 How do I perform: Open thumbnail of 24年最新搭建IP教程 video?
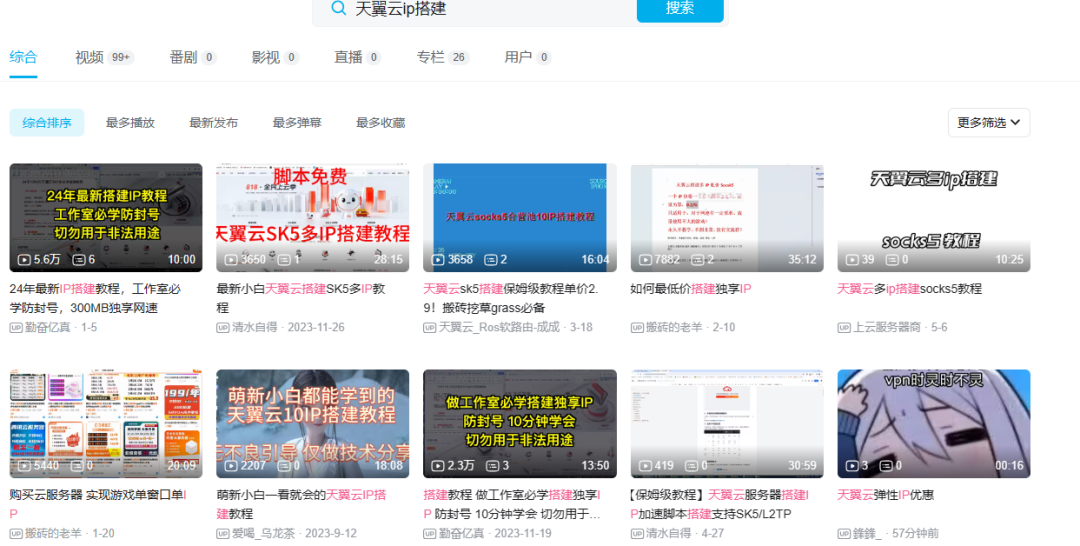(106, 218)
